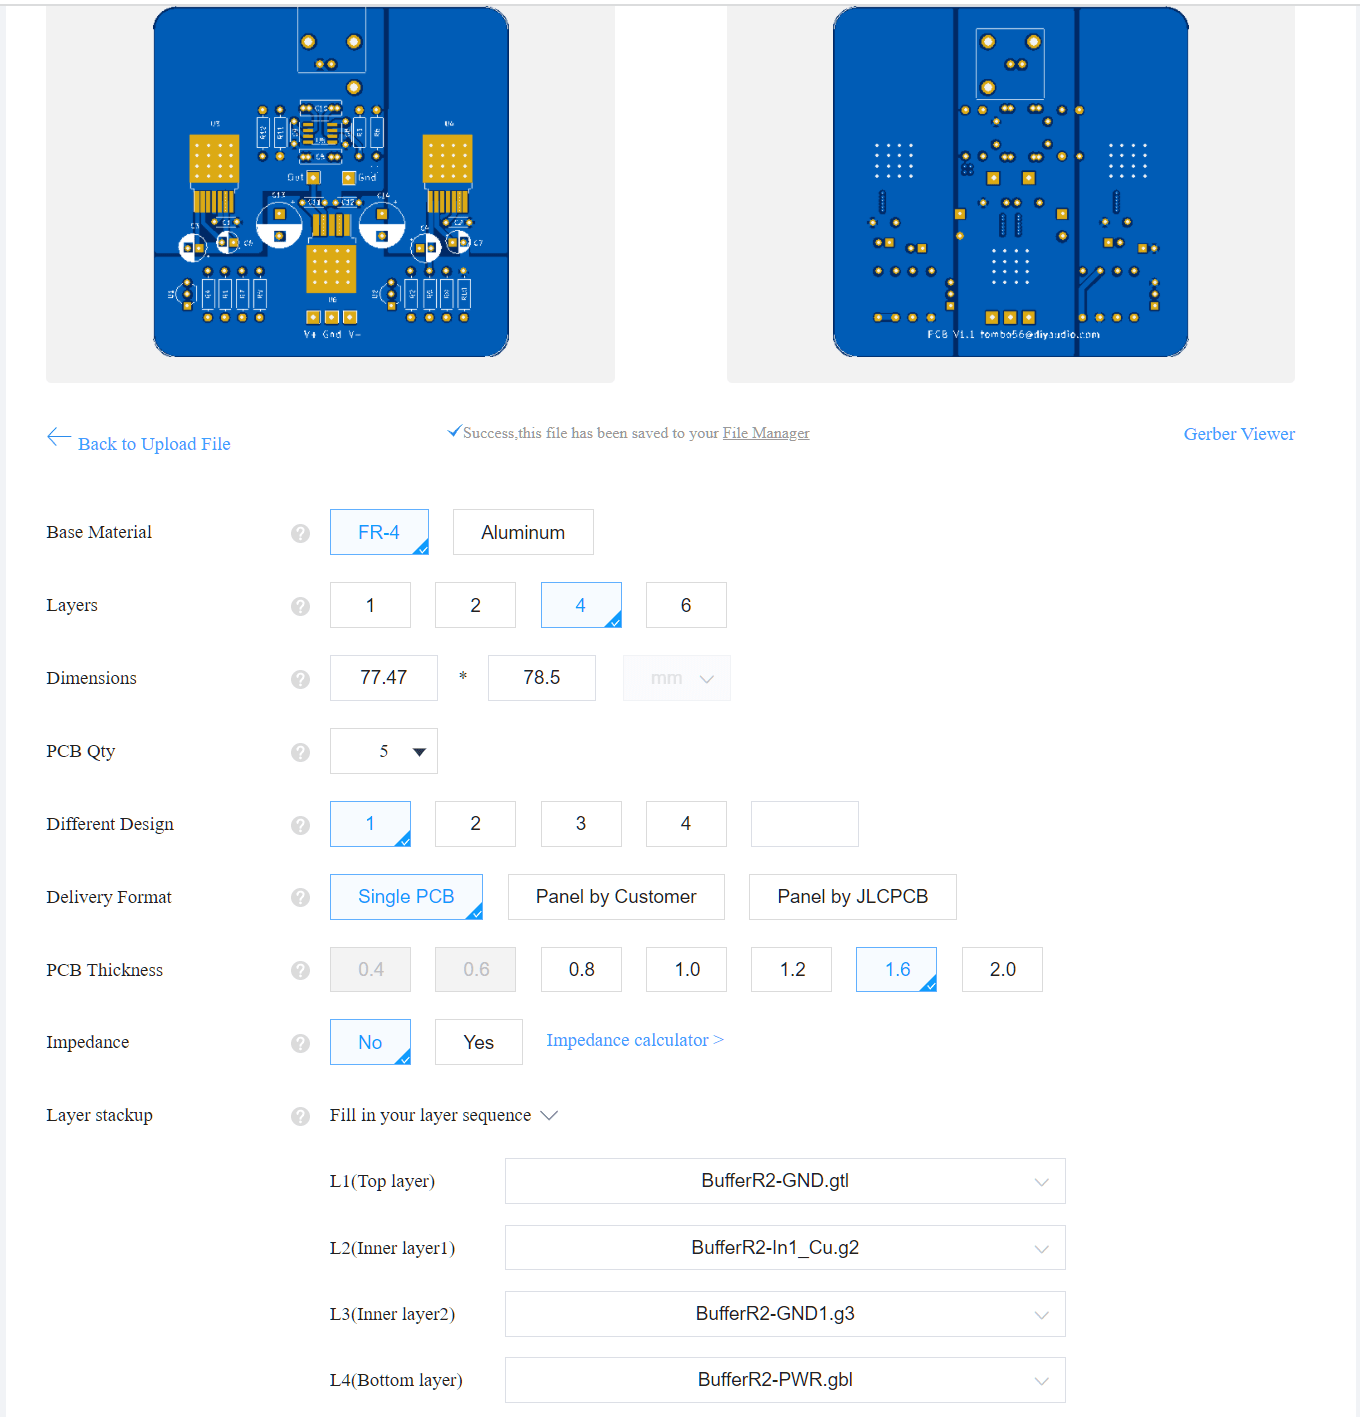Set PCB thickness to 1.6
This screenshot has height=1417, width=1360.
[896, 970]
